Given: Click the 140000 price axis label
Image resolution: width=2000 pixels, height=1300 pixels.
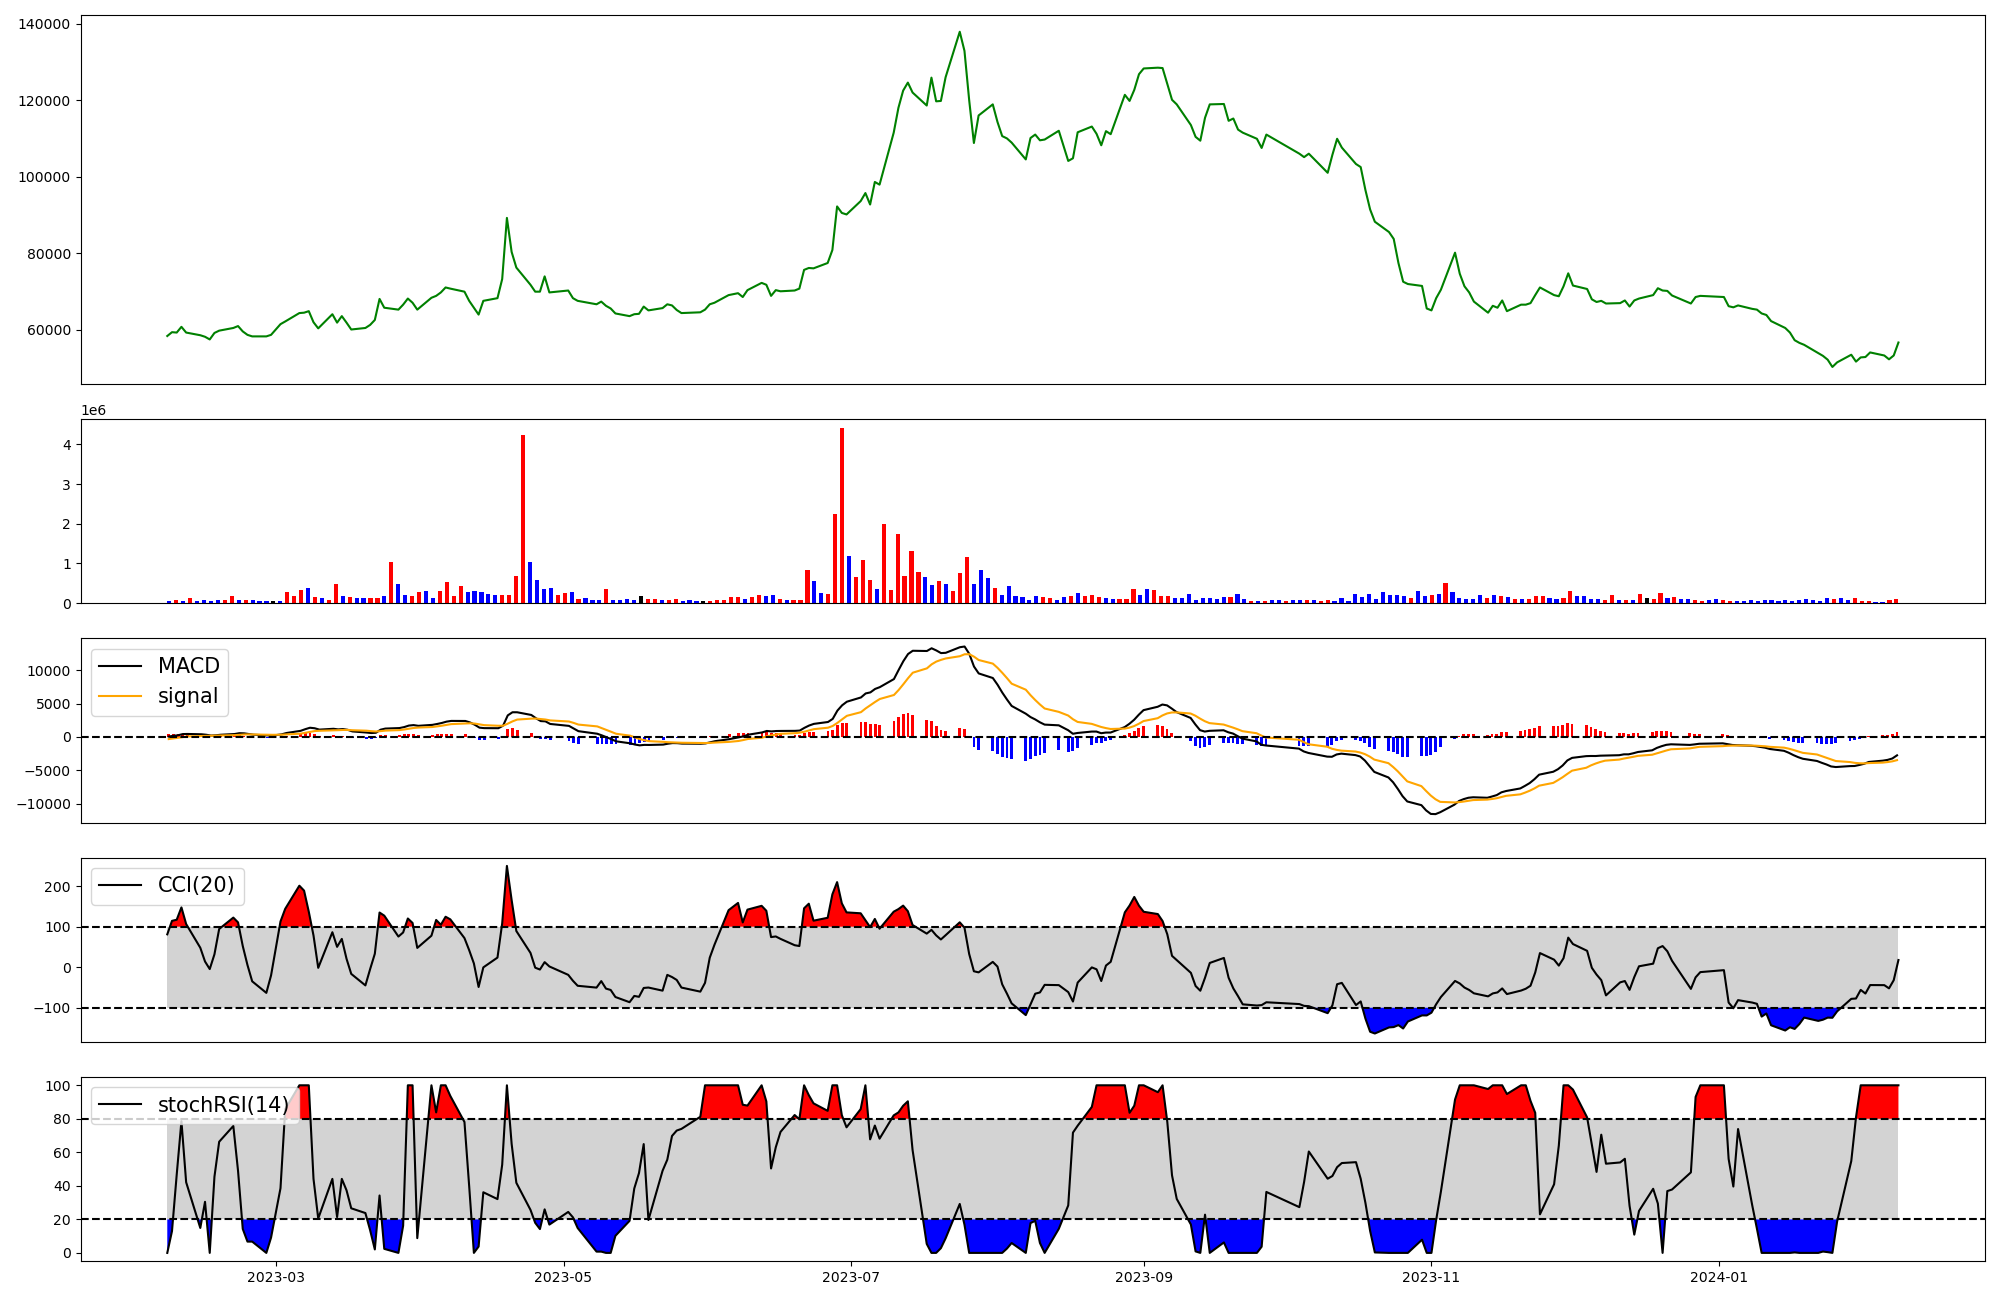Looking at the screenshot, I should click(44, 24).
